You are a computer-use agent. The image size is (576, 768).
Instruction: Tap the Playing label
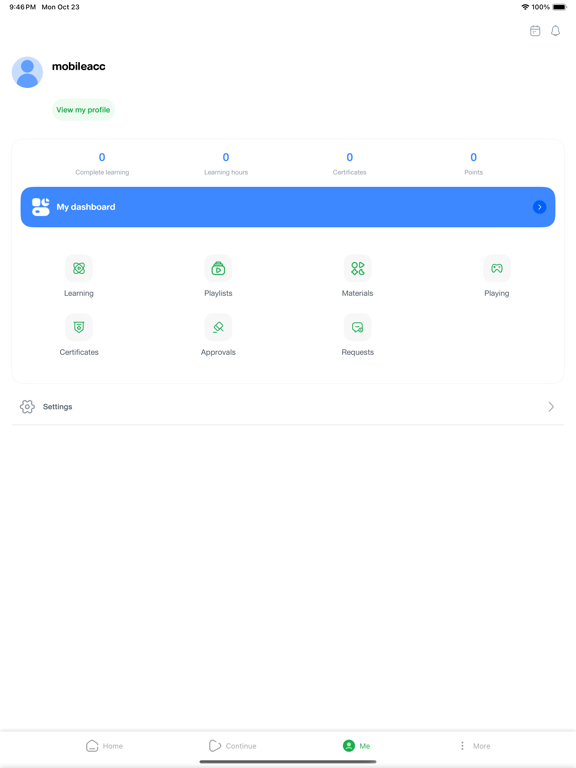[x=497, y=293]
